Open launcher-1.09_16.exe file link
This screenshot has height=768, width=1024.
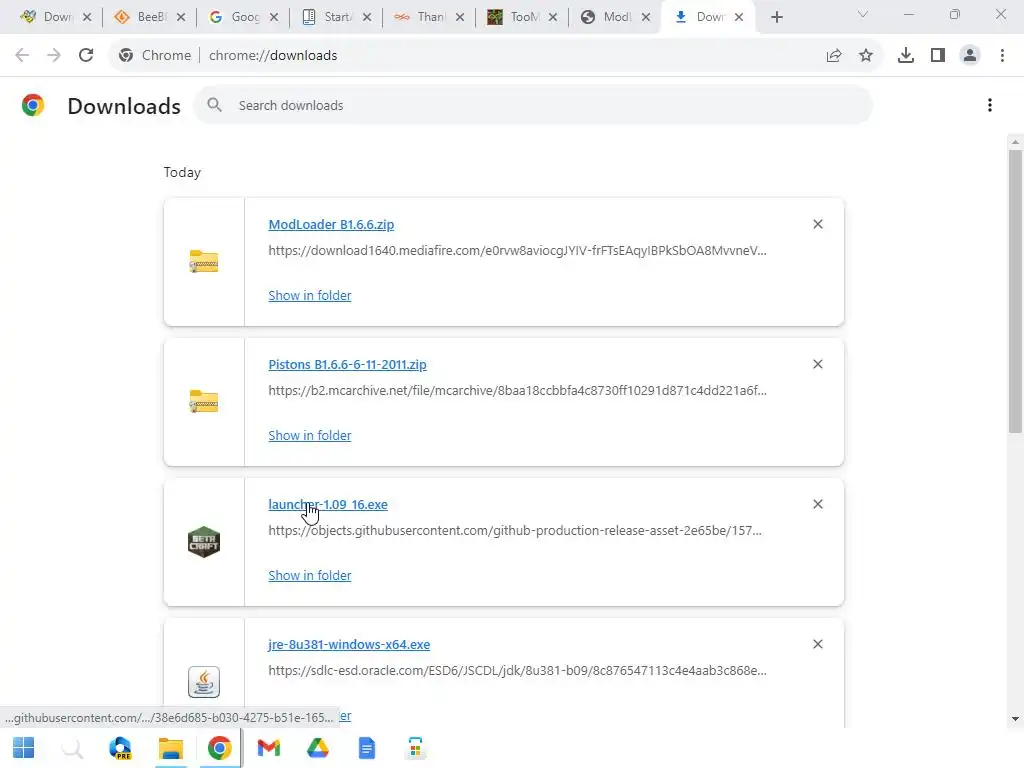click(328, 504)
